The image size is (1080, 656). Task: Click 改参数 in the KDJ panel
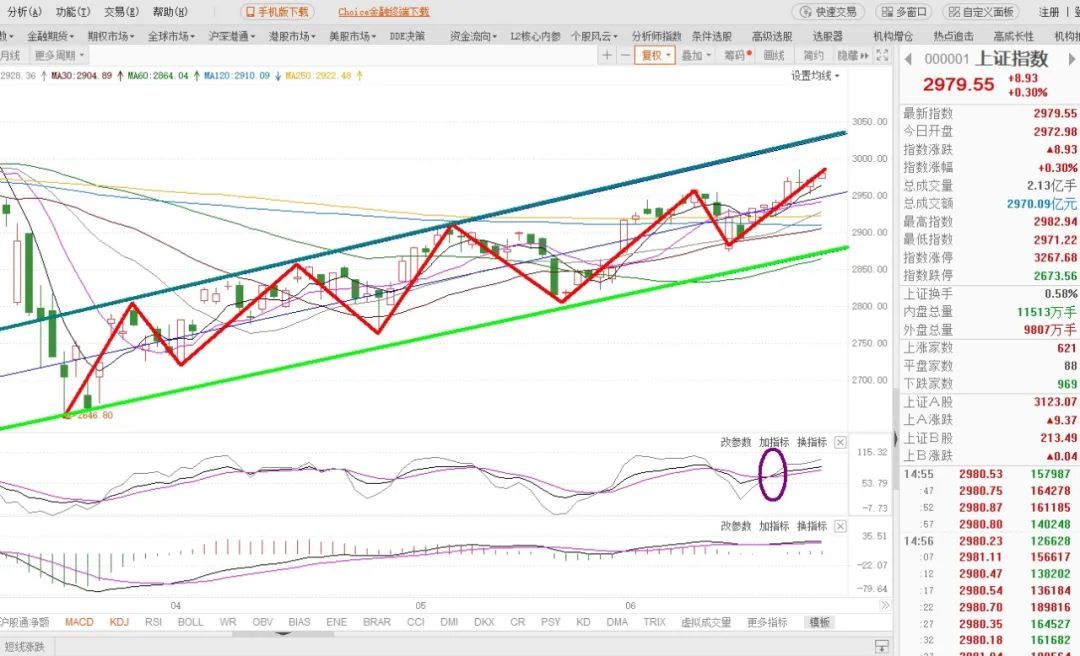(736, 442)
